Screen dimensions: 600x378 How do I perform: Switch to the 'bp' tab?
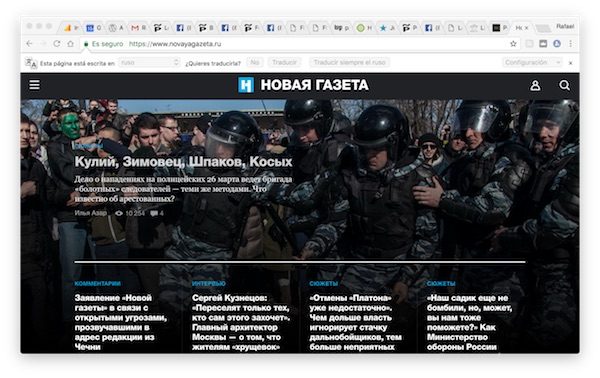[x=342, y=28]
